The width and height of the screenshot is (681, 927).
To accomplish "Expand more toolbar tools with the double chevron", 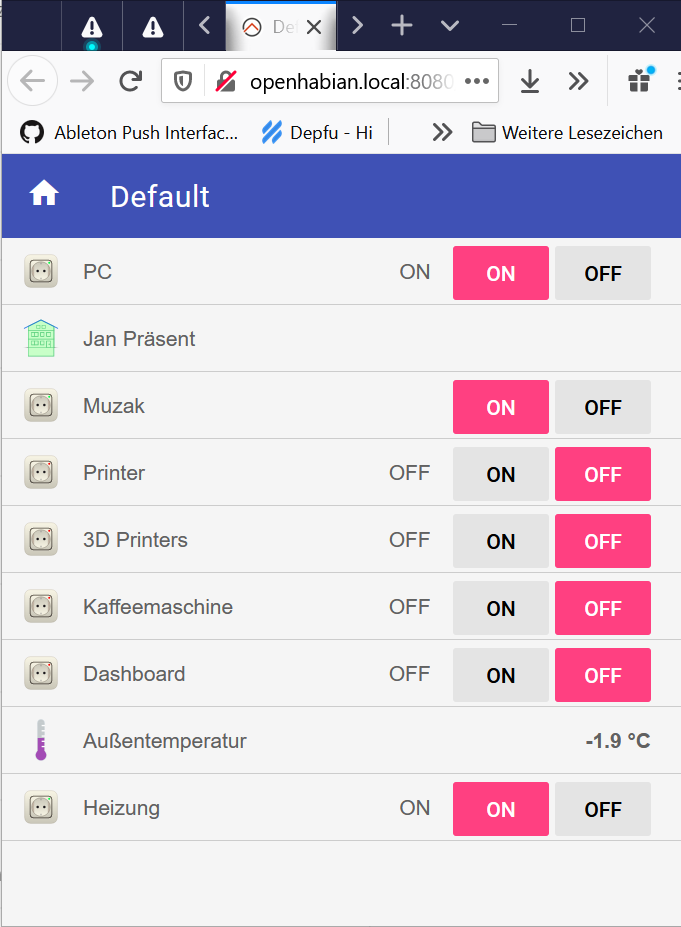I will (578, 81).
